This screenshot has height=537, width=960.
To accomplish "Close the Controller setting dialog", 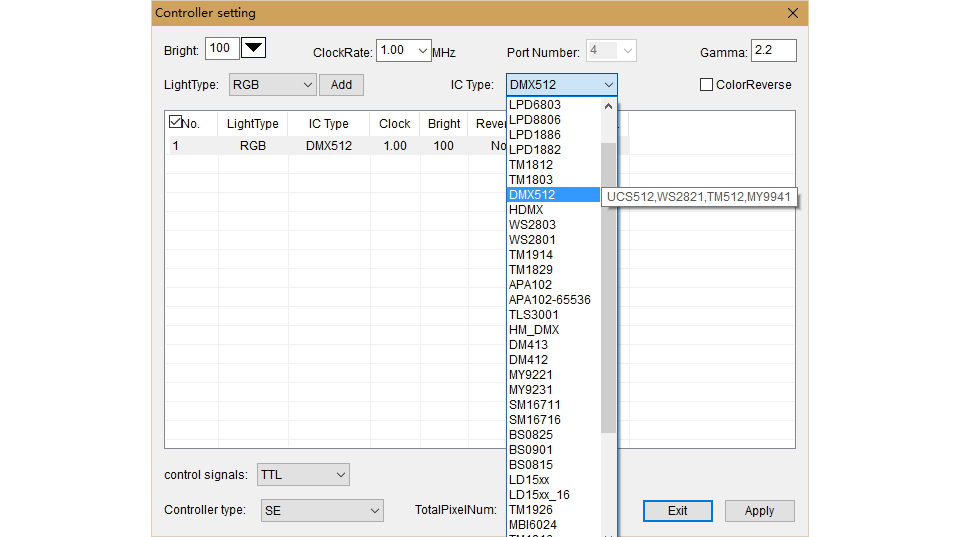I will point(793,13).
